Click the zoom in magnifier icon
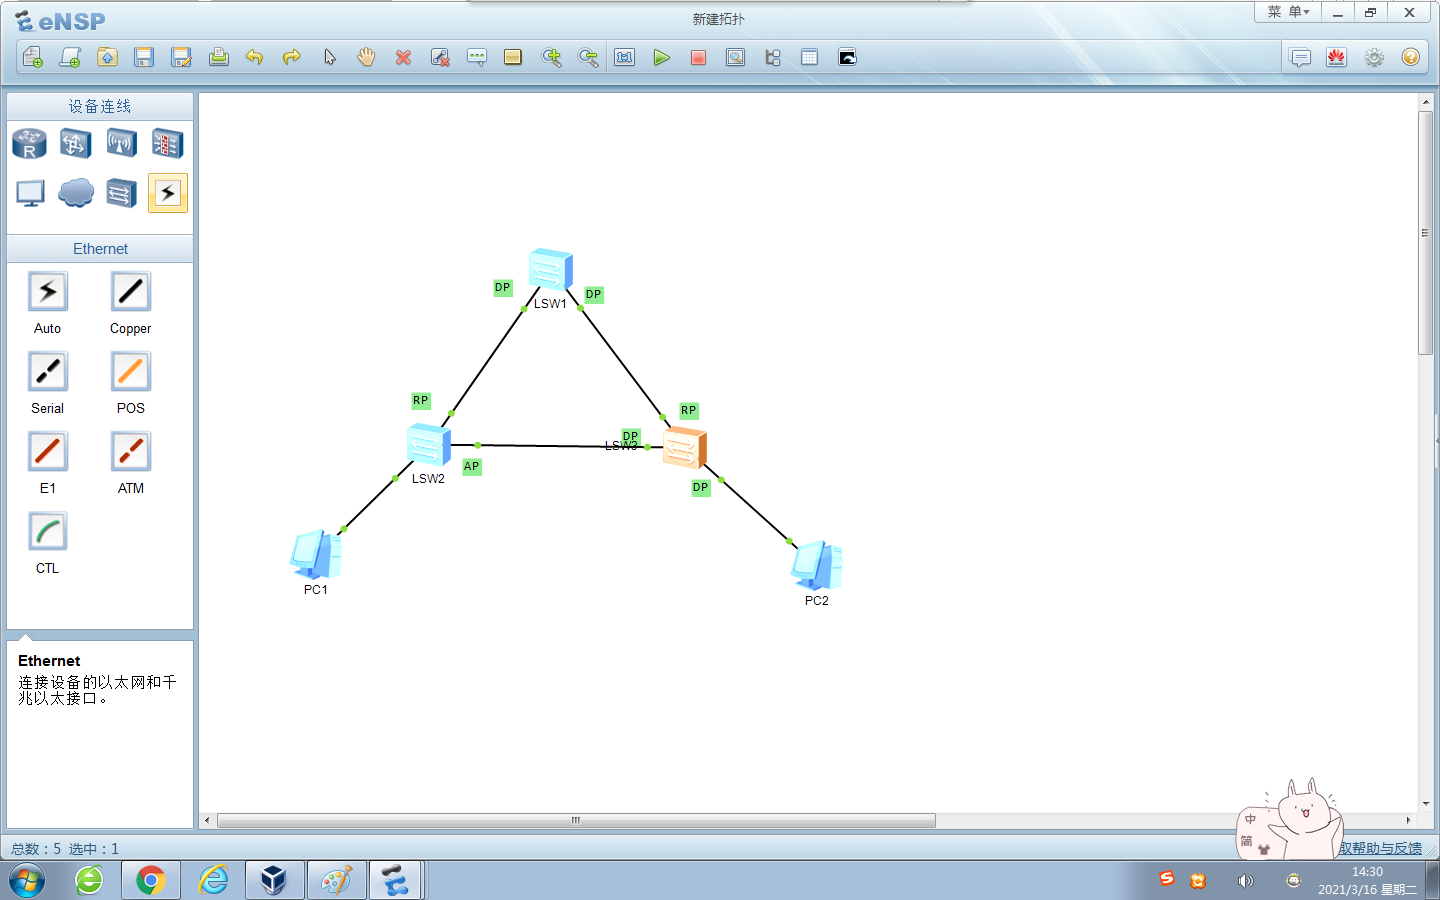Image resolution: width=1440 pixels, height=900 pixels. coord(551,57)
